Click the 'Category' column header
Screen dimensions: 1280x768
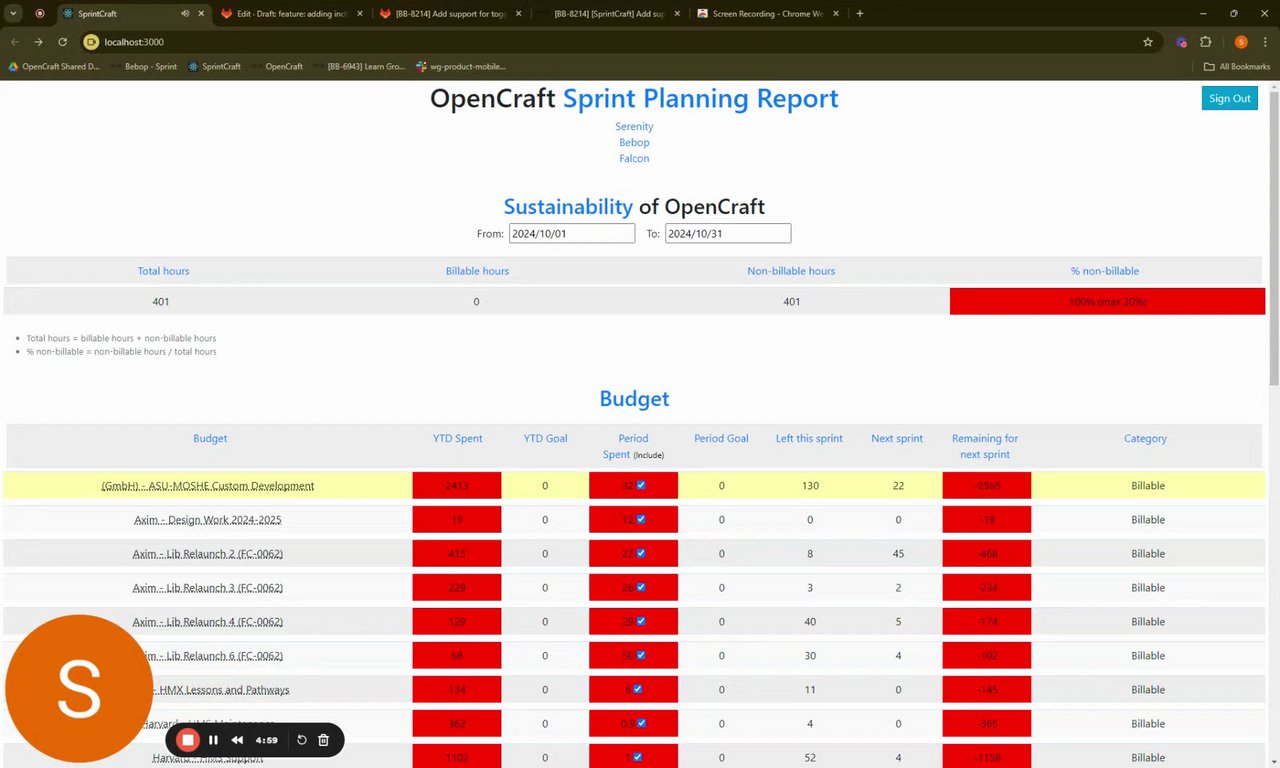tap(1145, 438)
